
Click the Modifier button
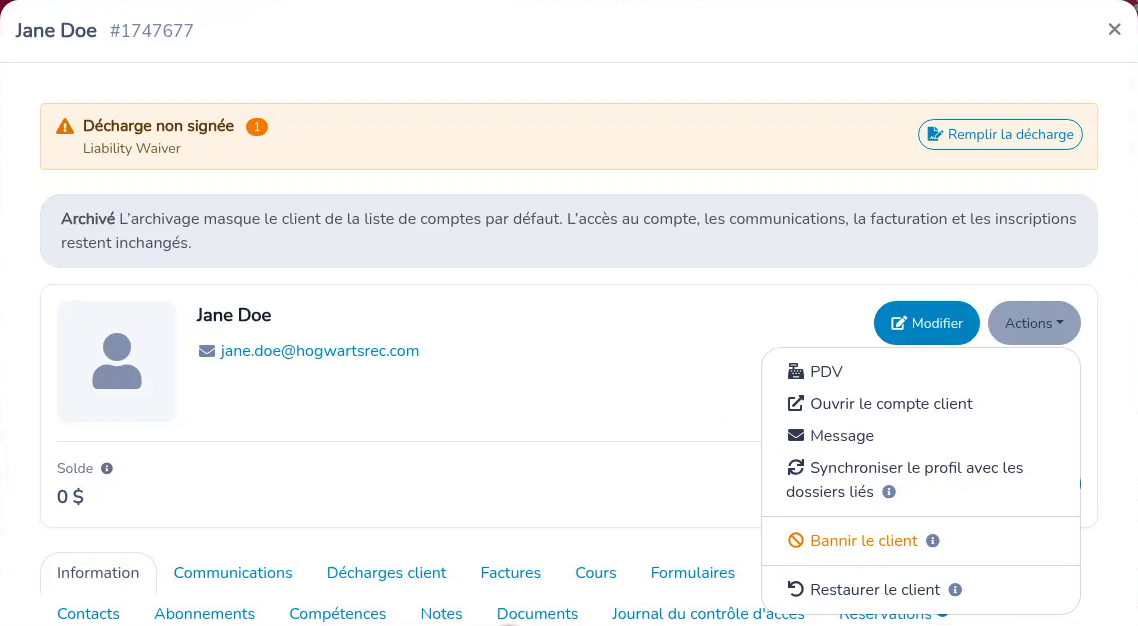(x=927, y=323)
